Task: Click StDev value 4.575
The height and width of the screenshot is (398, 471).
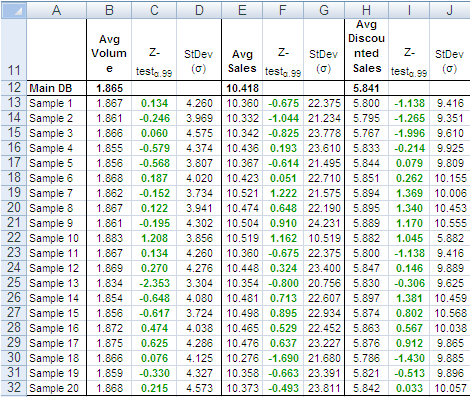Action: pos(199,133)
